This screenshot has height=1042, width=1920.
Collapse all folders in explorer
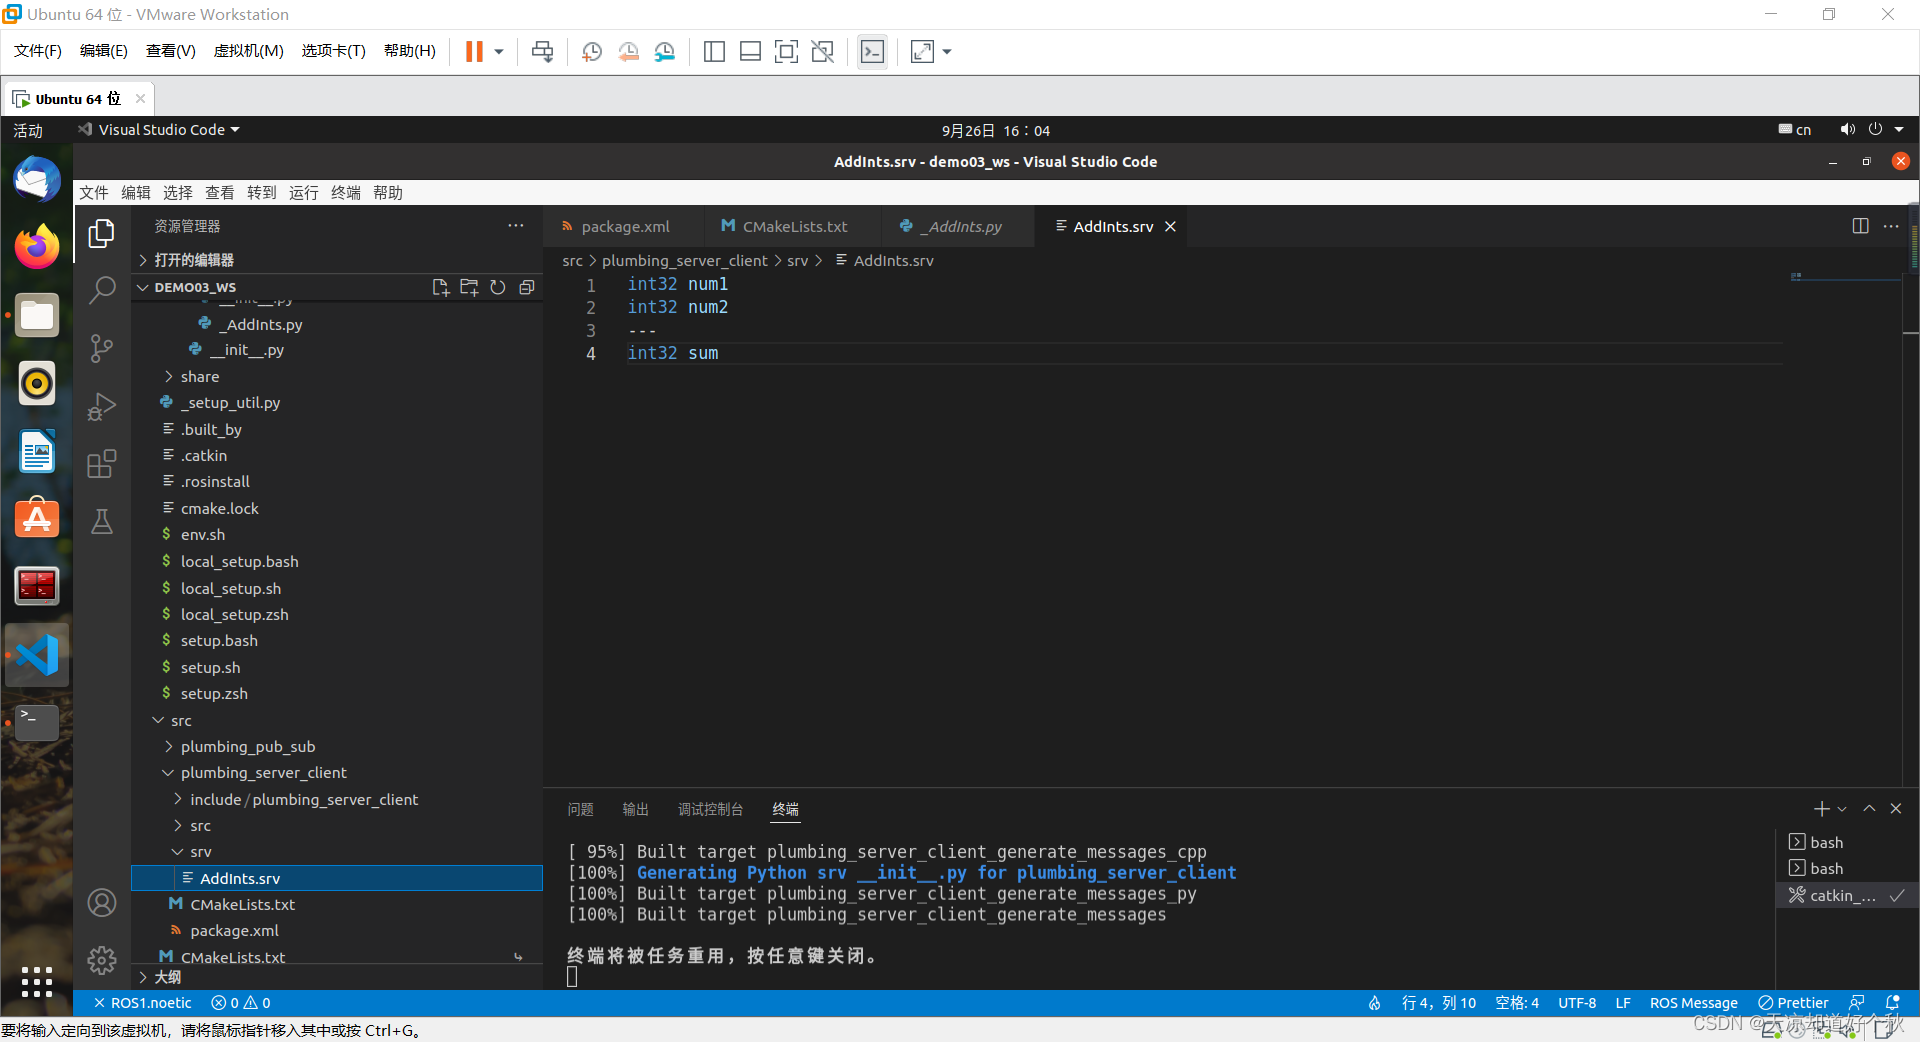click(527, 287)
